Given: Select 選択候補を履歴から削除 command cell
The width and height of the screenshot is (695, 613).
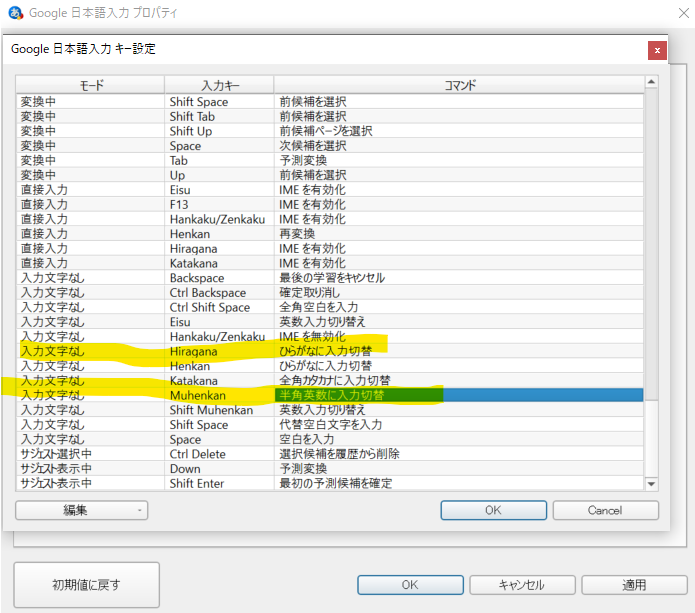Looking at the screenshot, I should (x=459, y=454).
